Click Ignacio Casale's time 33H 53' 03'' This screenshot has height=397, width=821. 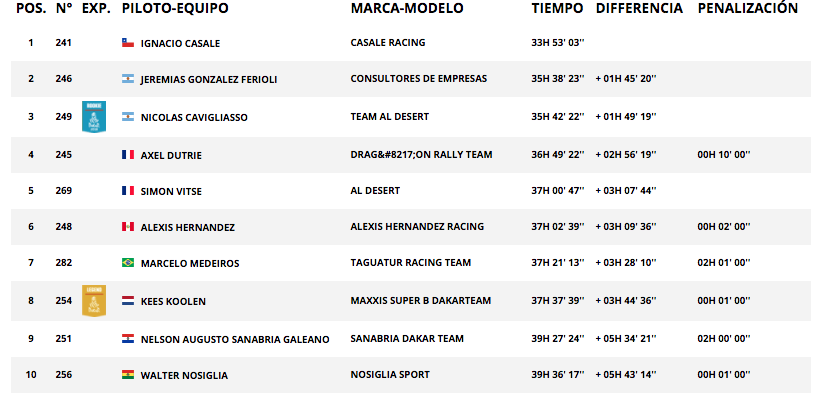click(558, 43)
